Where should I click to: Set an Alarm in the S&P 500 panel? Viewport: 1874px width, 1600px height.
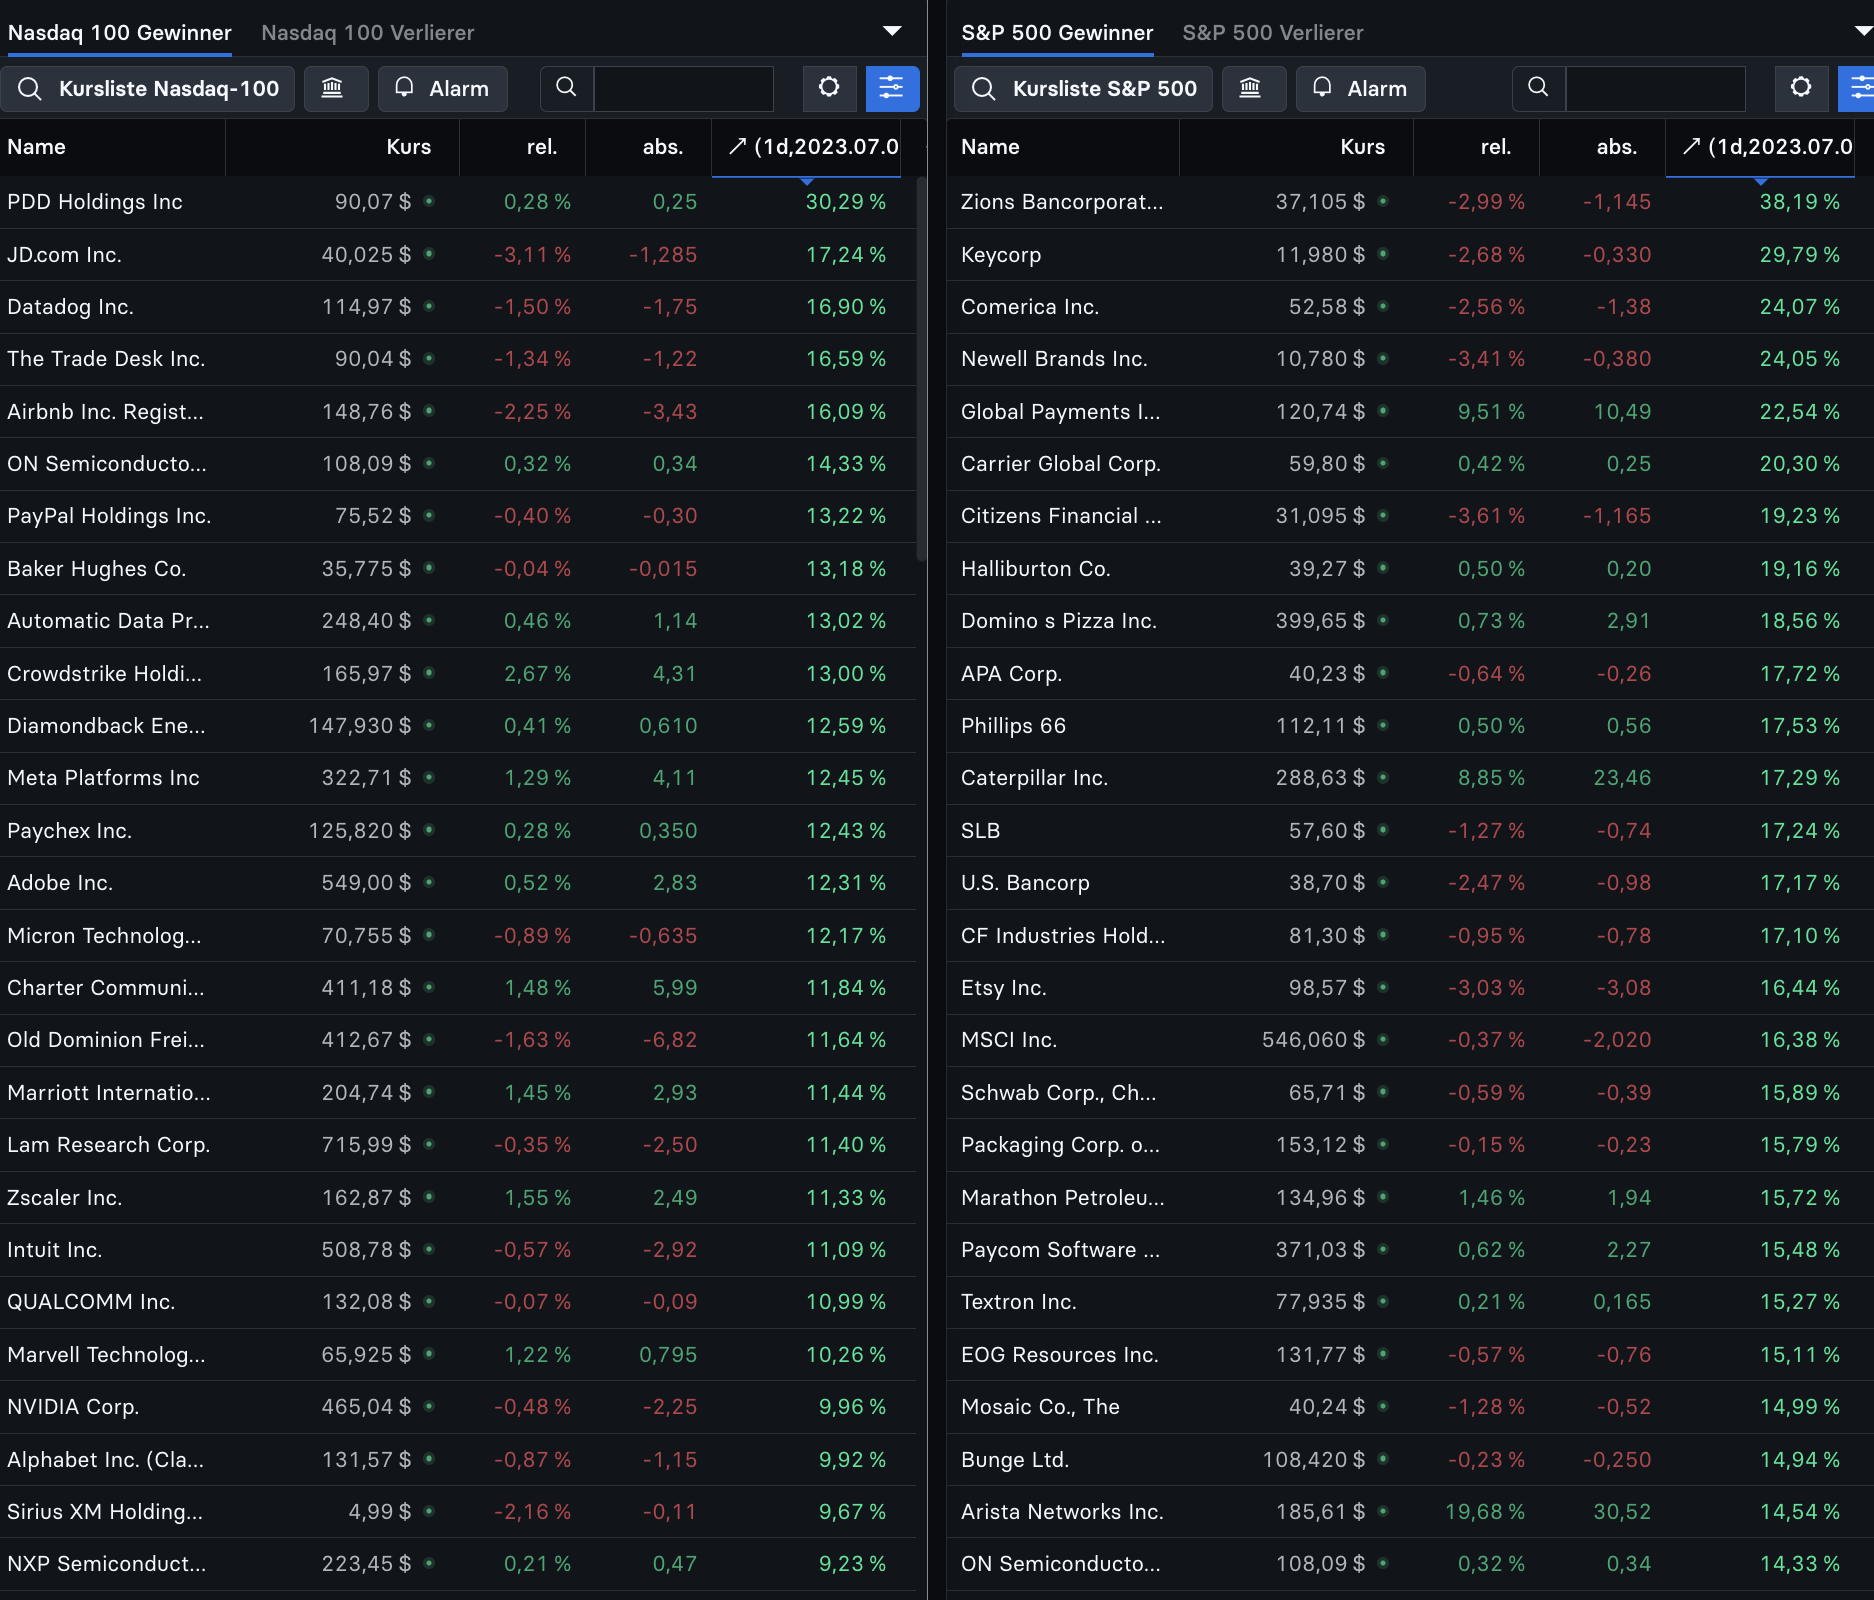click(x=1360, y=89)
